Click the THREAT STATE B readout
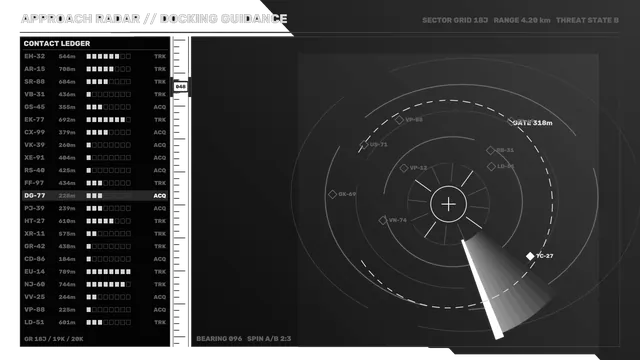640x360 pixels. (x=587, y=20)
